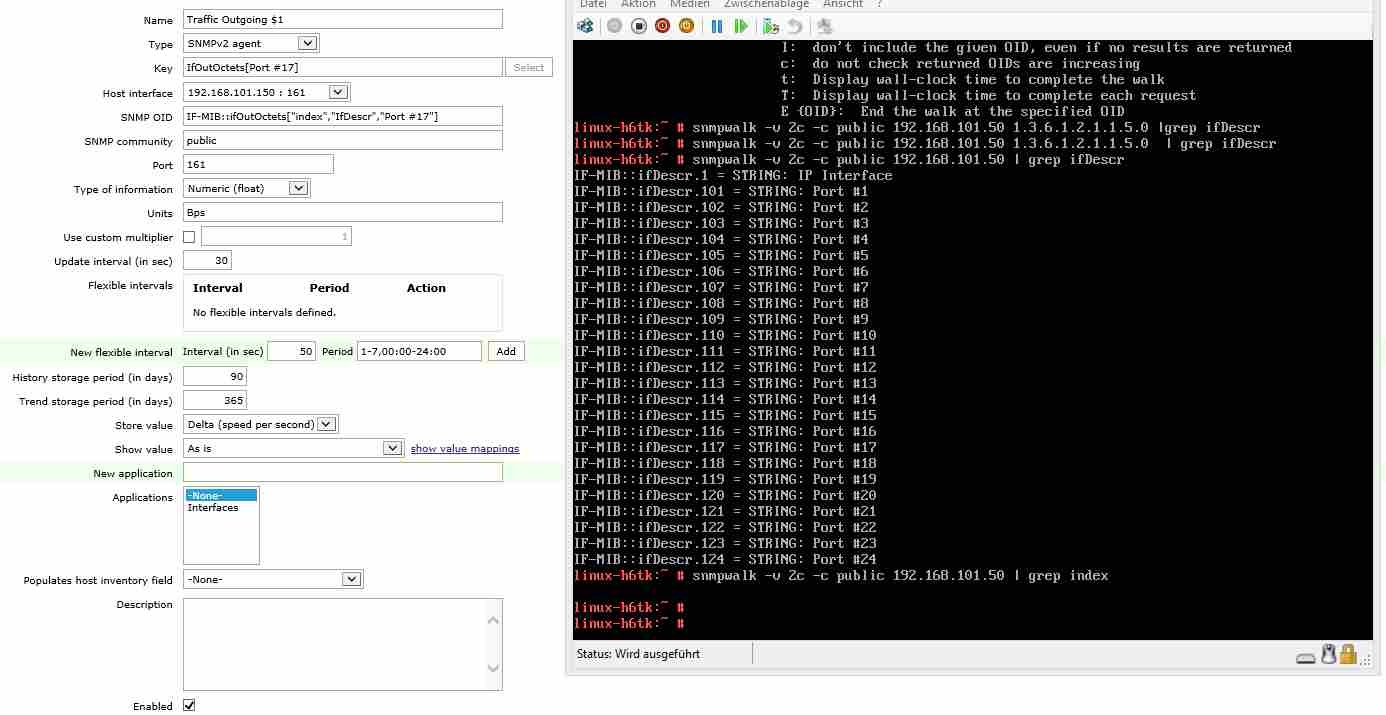Open the show value mappings link
The width and height of the screenshot is (1386, 715).
[x=465, y=449]
